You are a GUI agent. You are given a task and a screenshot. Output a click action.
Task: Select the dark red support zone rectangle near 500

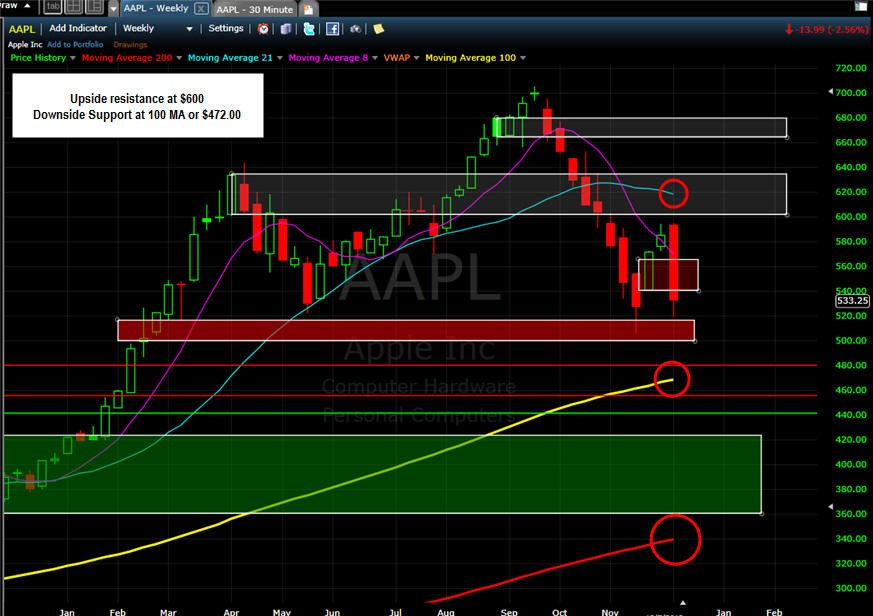pos(406,330)
